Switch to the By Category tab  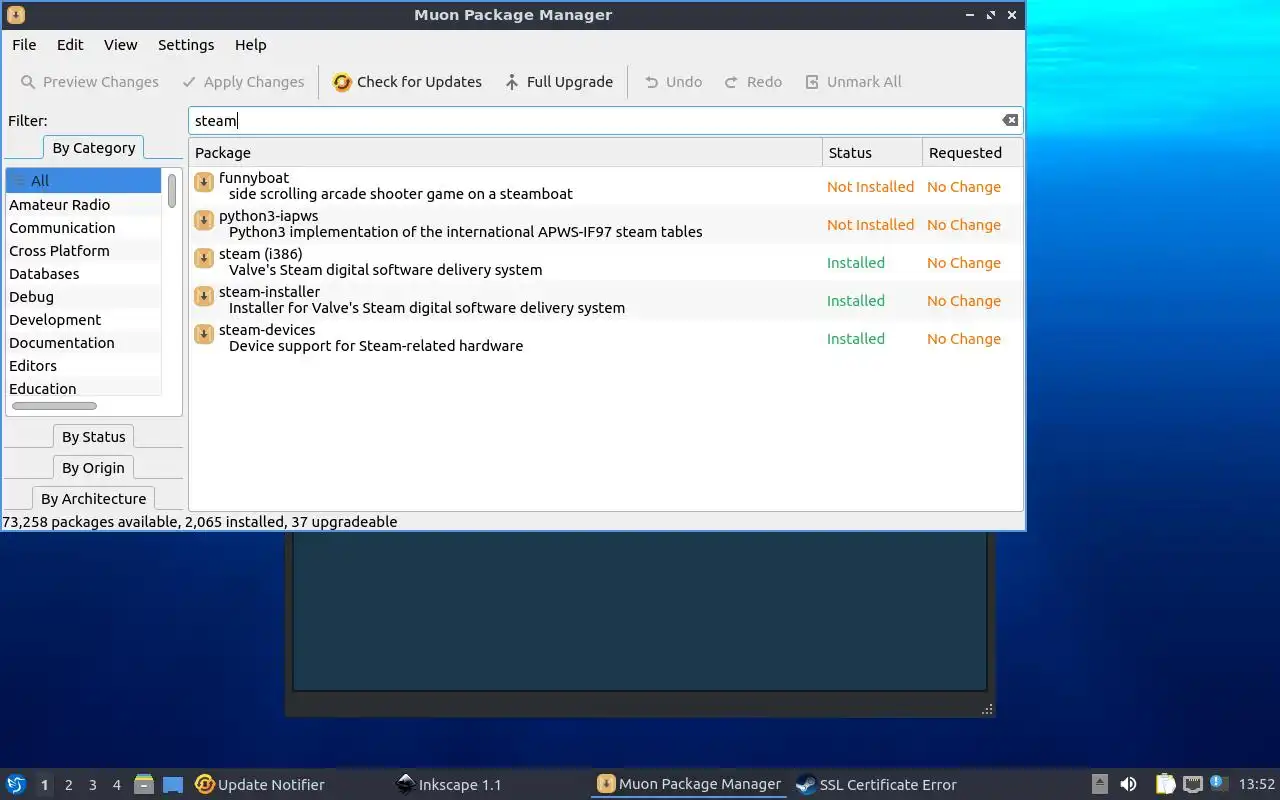click(93, 148)
